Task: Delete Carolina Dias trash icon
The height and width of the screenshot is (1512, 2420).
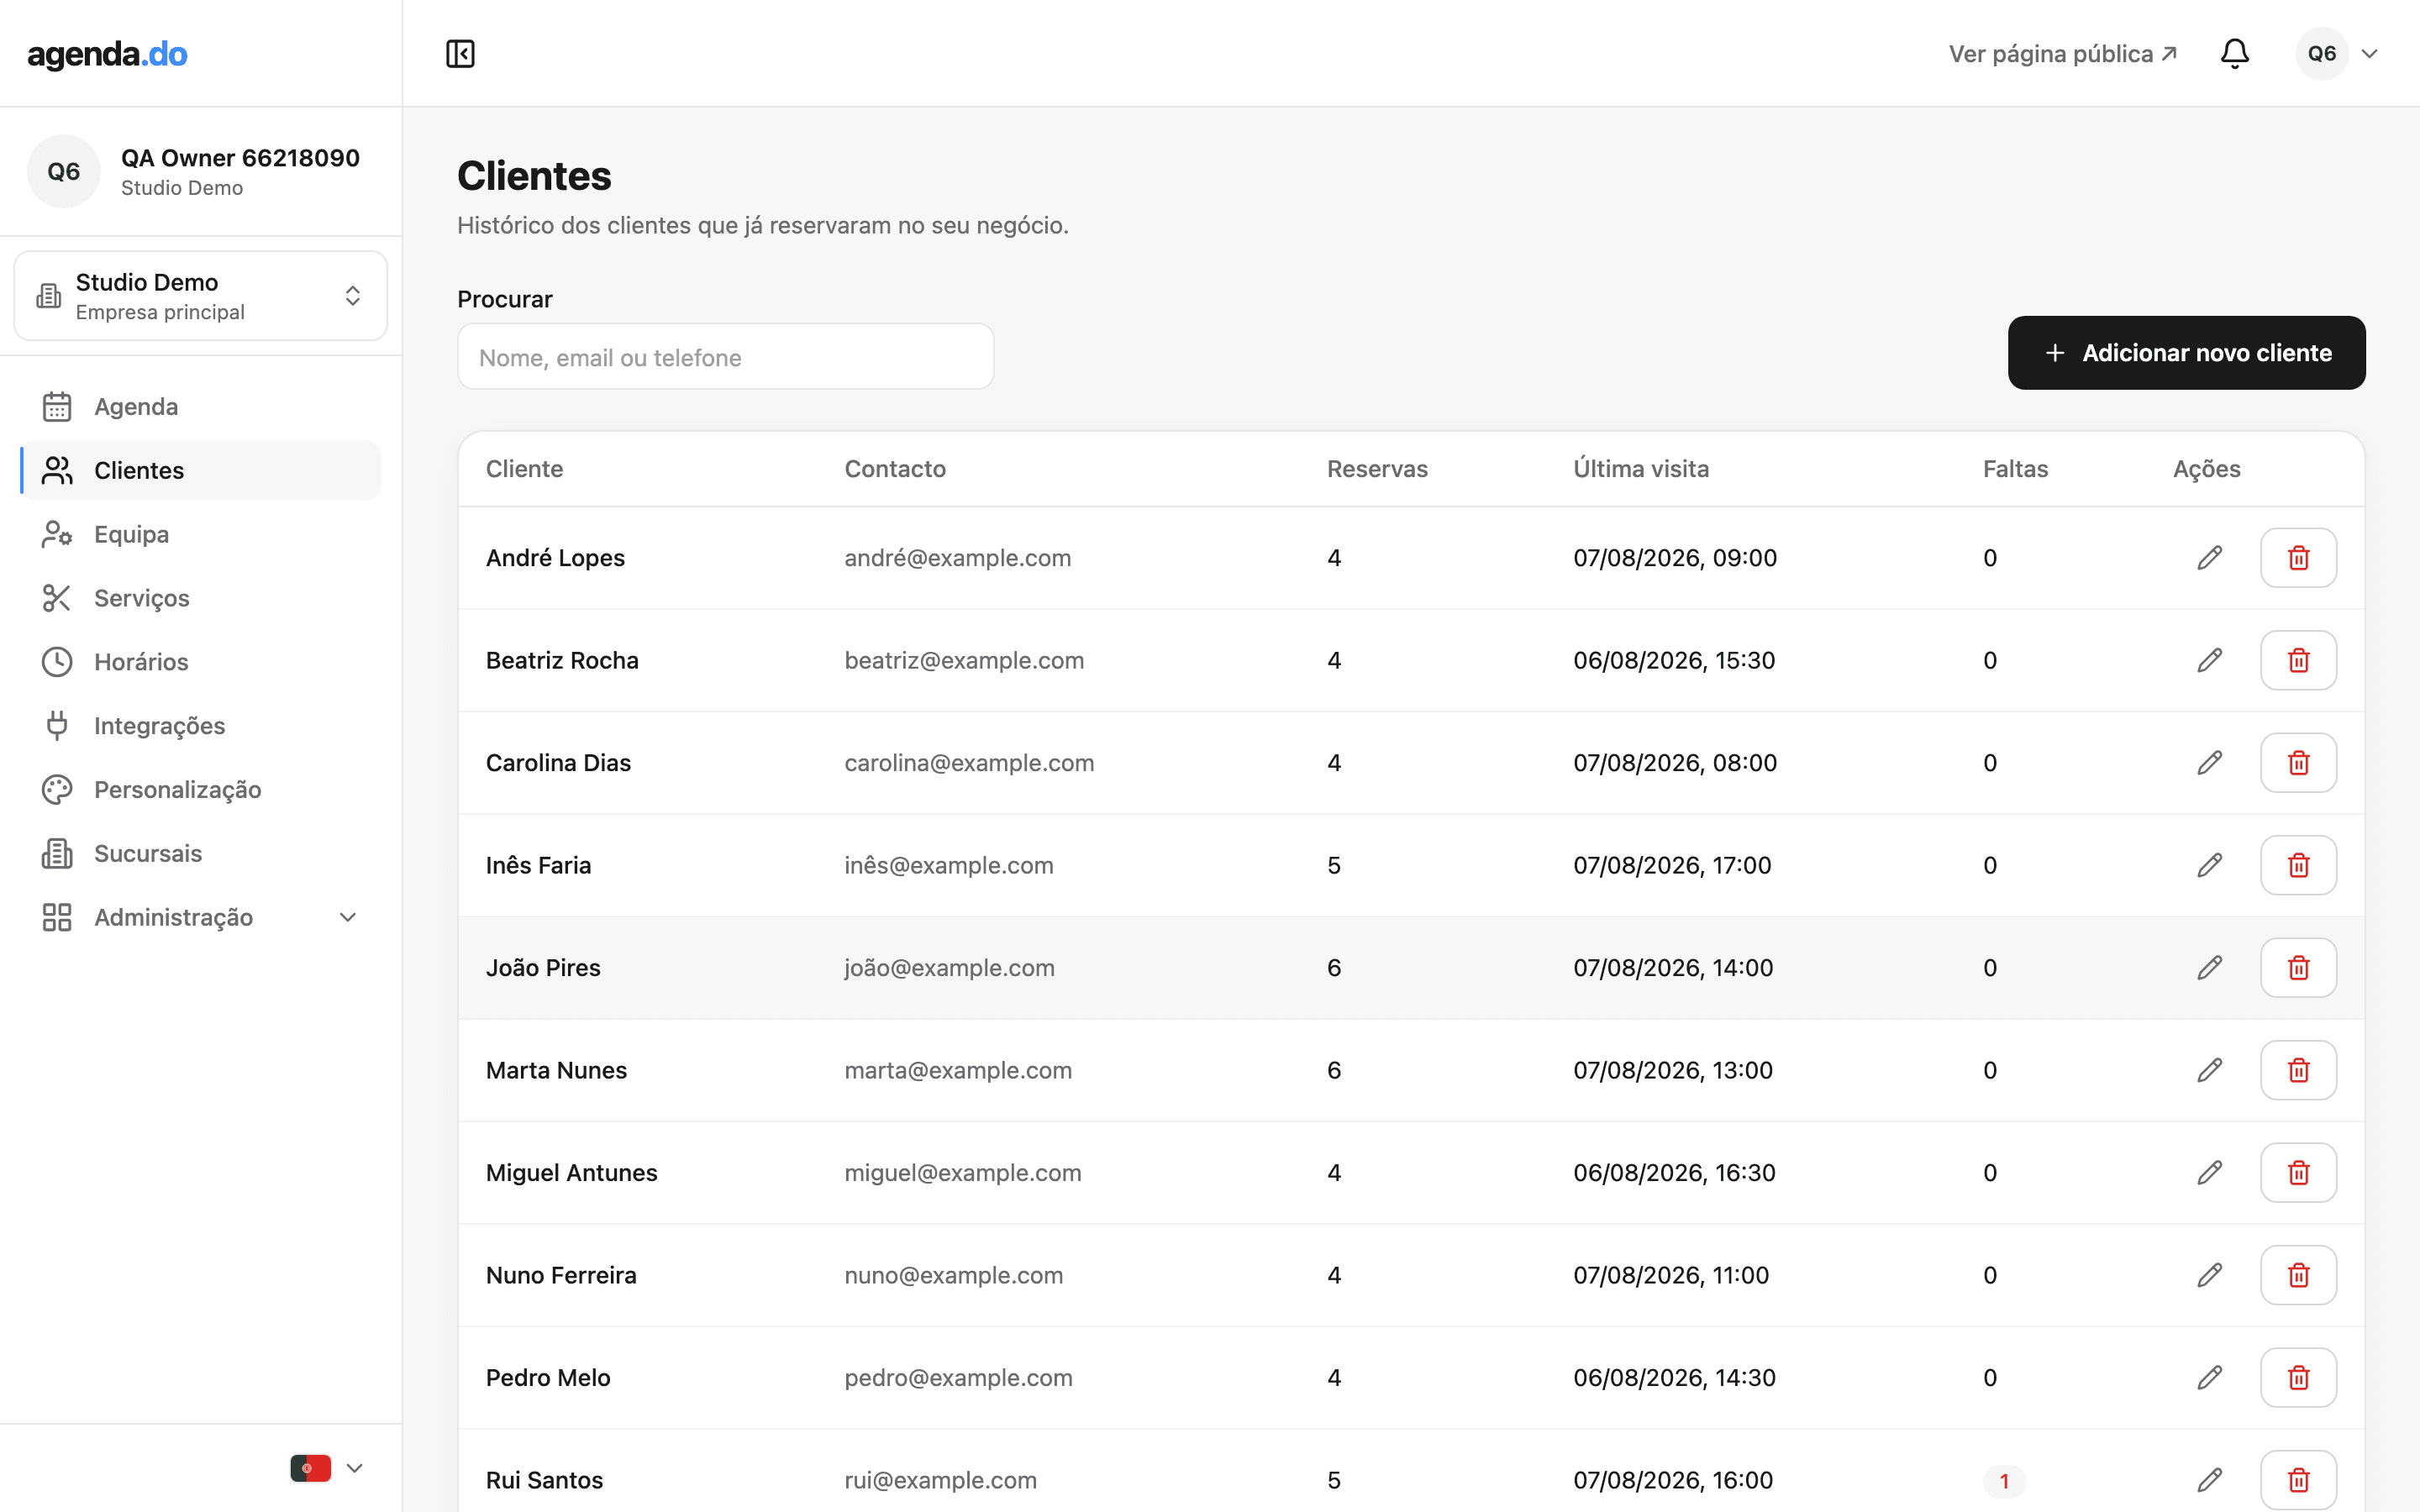Action: tap(2298, 763)
